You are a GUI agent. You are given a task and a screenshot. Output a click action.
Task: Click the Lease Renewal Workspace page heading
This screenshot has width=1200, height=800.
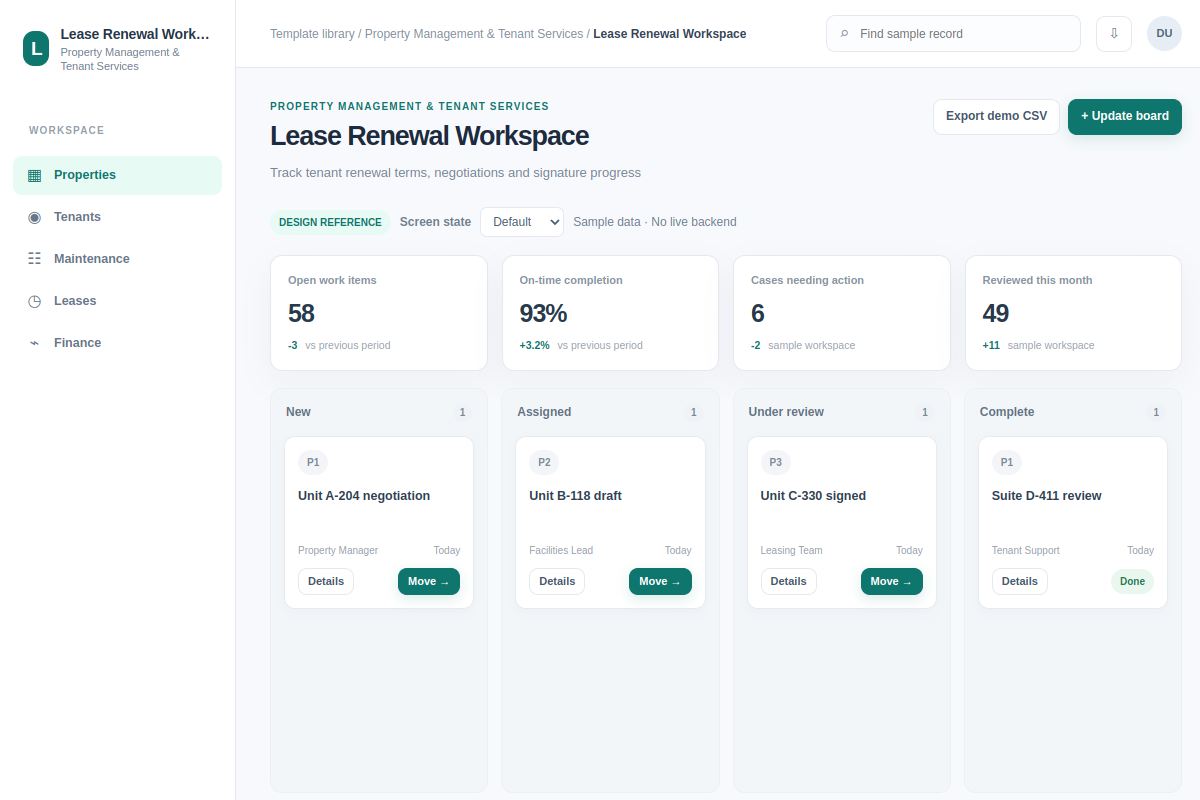pos(429,136)
